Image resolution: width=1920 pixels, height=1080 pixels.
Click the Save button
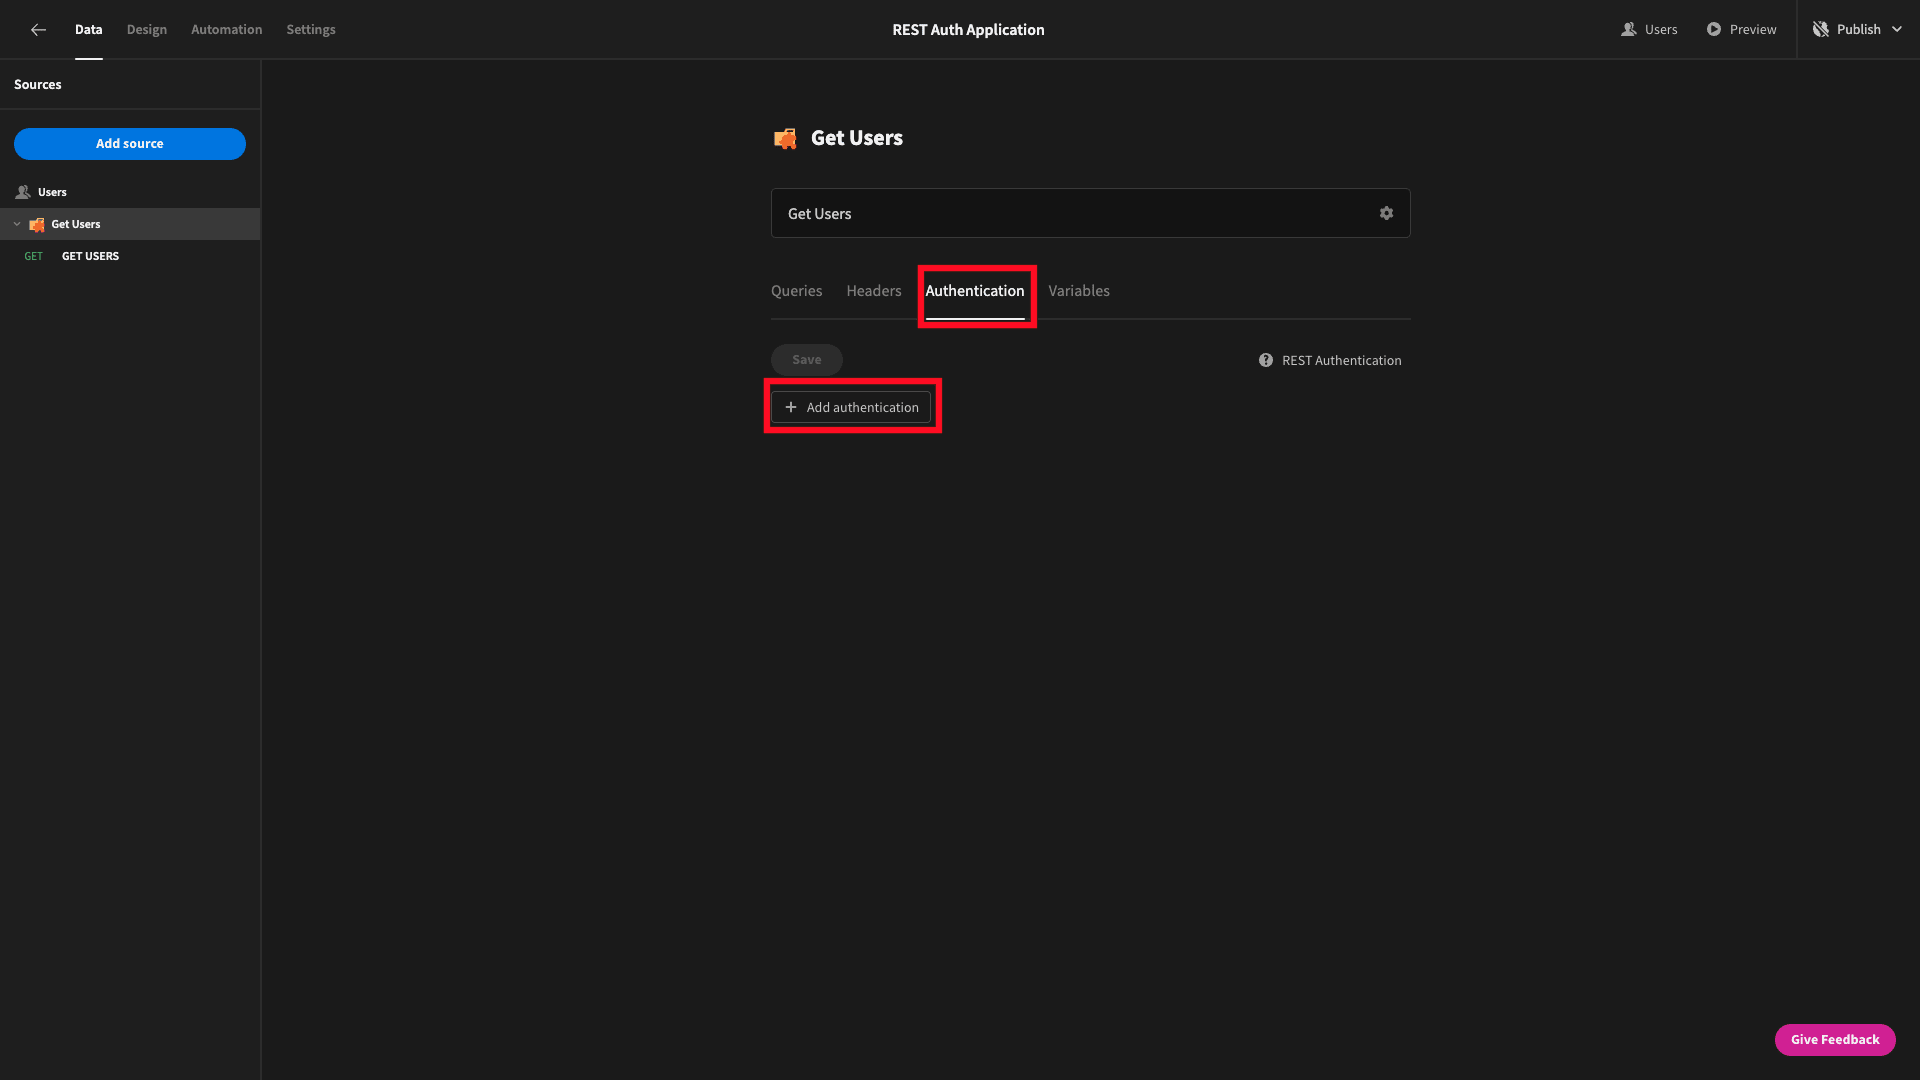tap(806, 359)
